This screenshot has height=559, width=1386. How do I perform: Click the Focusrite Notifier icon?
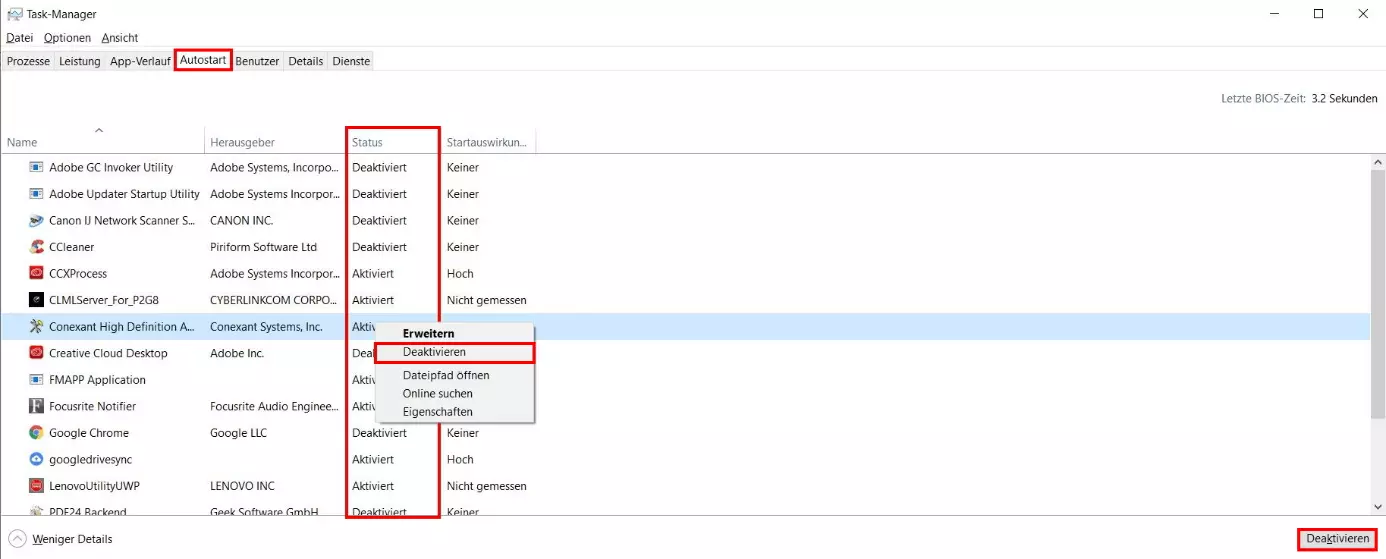[36, 406]
